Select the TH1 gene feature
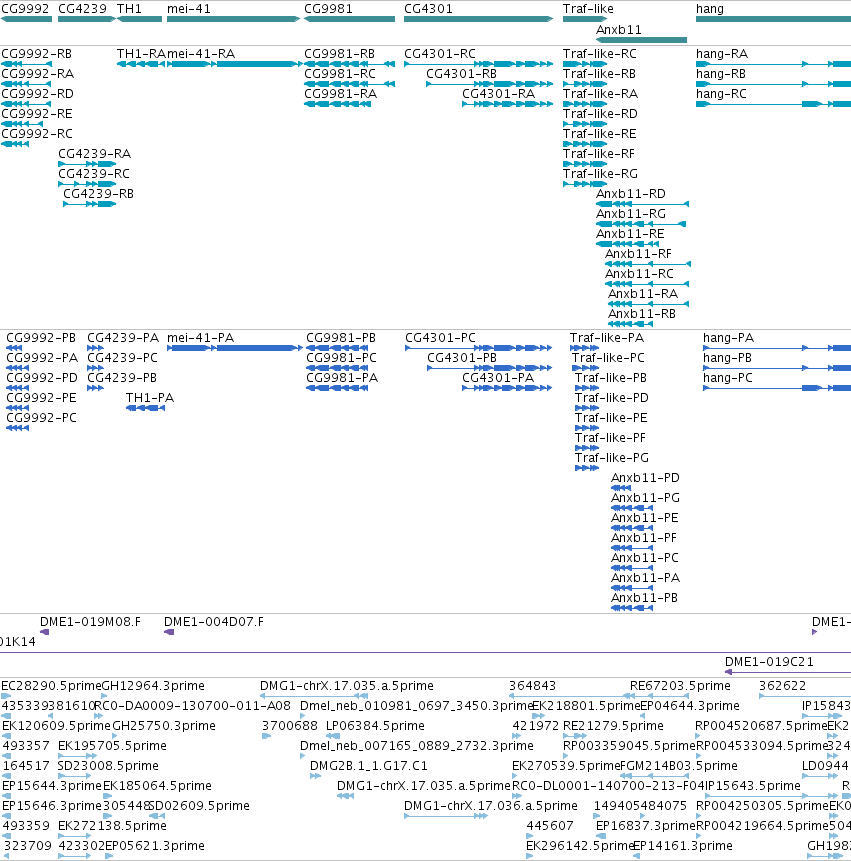Screen dimensions: 851x861 139,19
